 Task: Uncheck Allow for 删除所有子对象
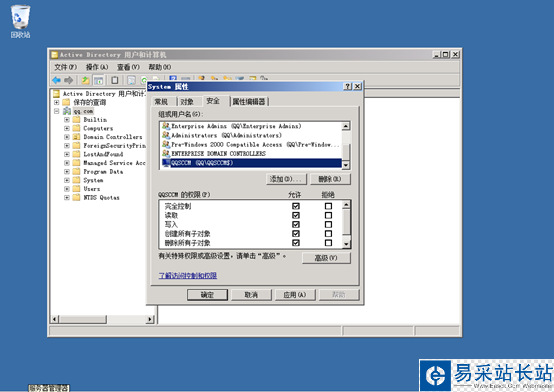[296, 242]
